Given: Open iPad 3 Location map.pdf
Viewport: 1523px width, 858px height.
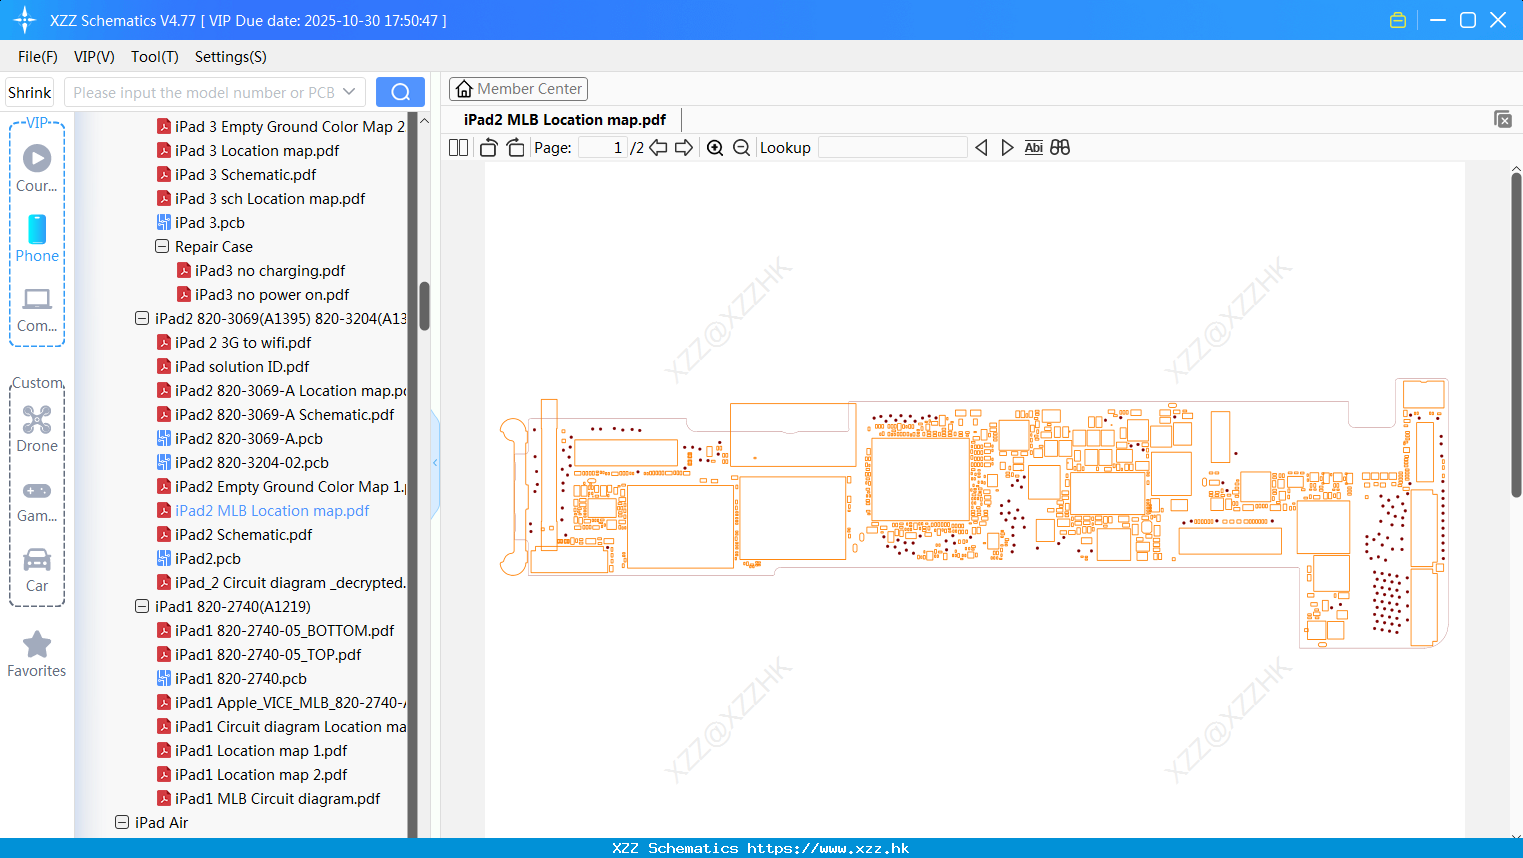Looking at the screenshot, I should 257,150.
